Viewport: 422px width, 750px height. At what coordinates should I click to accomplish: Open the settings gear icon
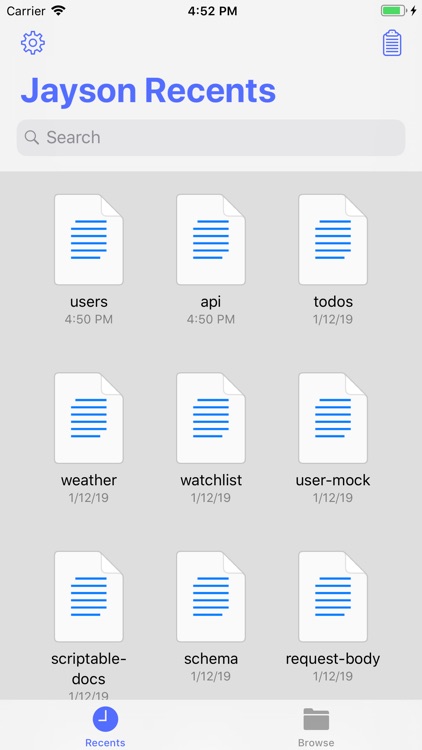[x=33, y=43]
